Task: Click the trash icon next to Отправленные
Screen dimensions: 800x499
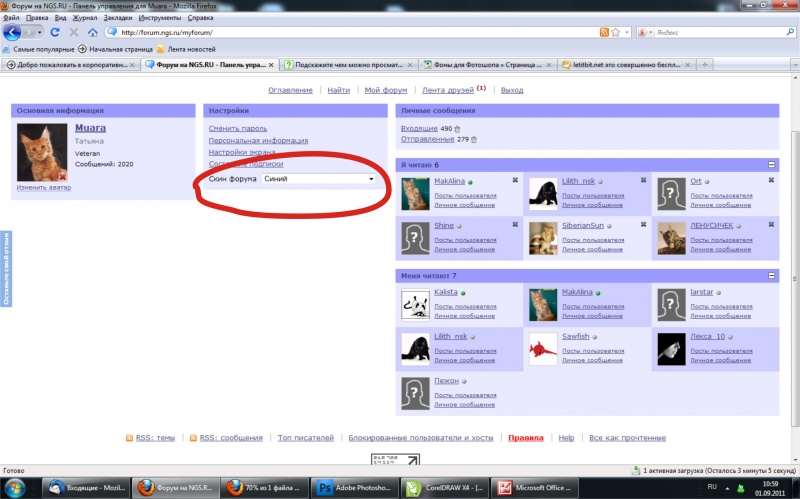Action: click(474, 140)
